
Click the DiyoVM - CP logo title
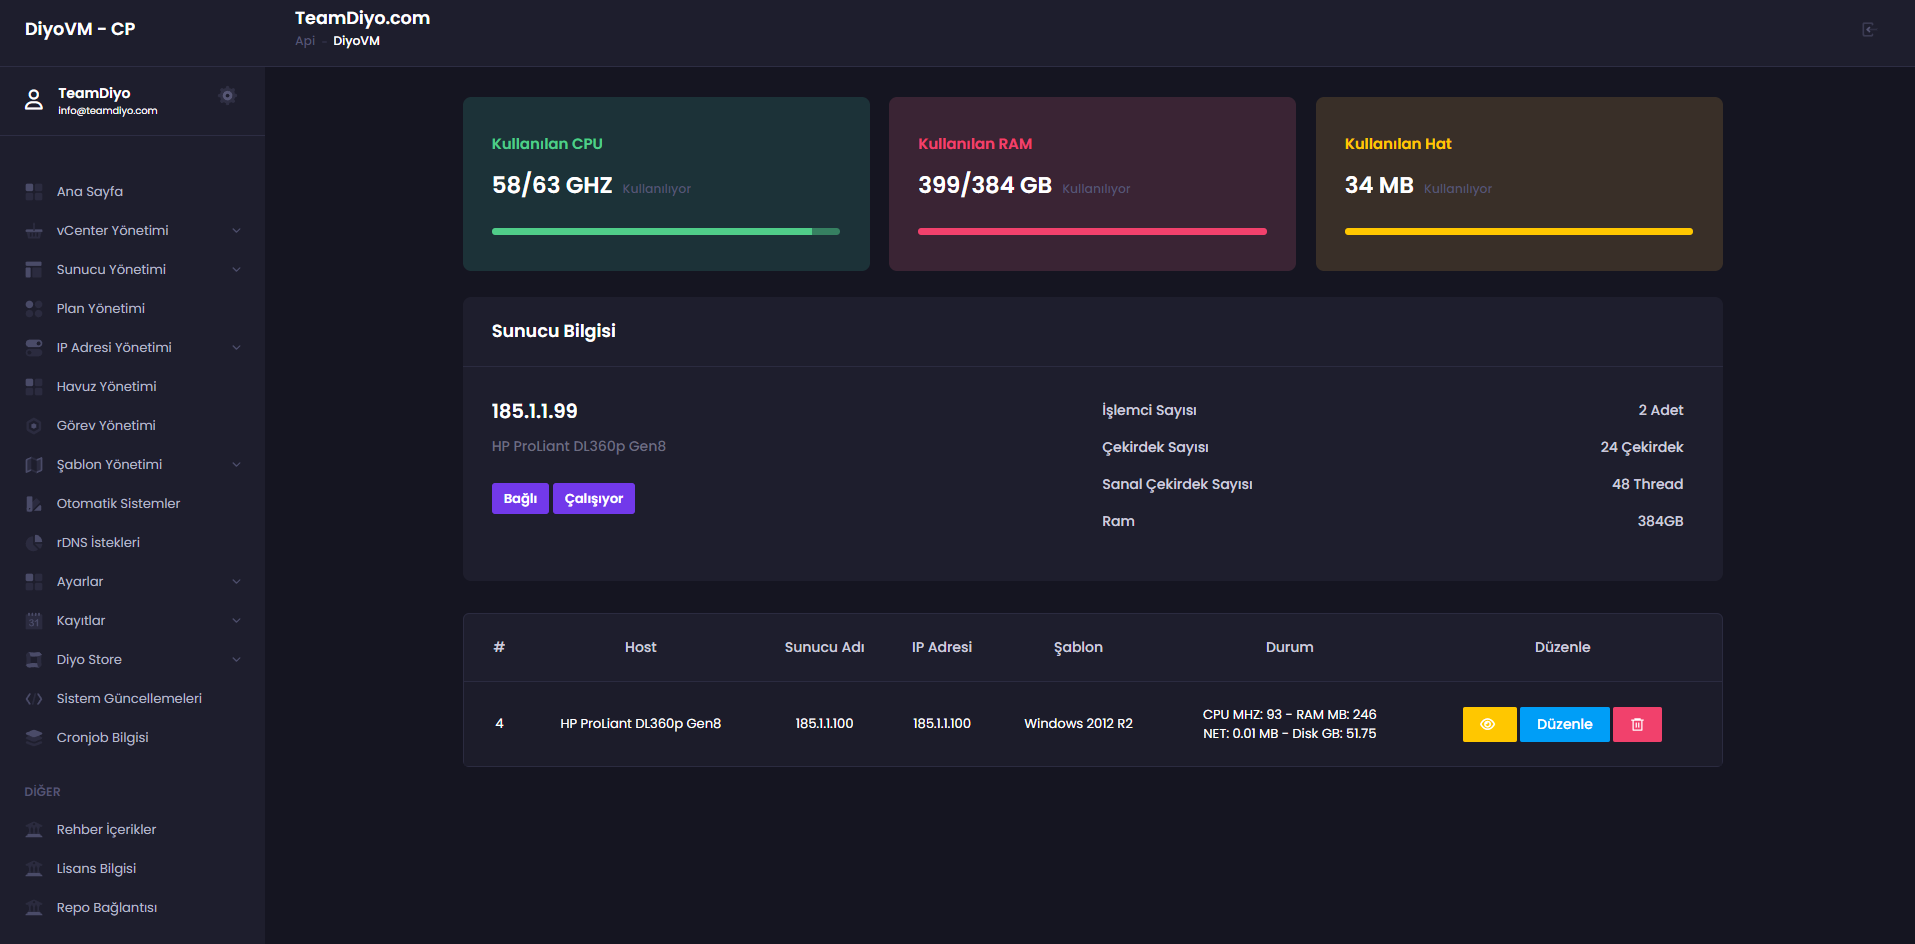[x=80, y=29]
